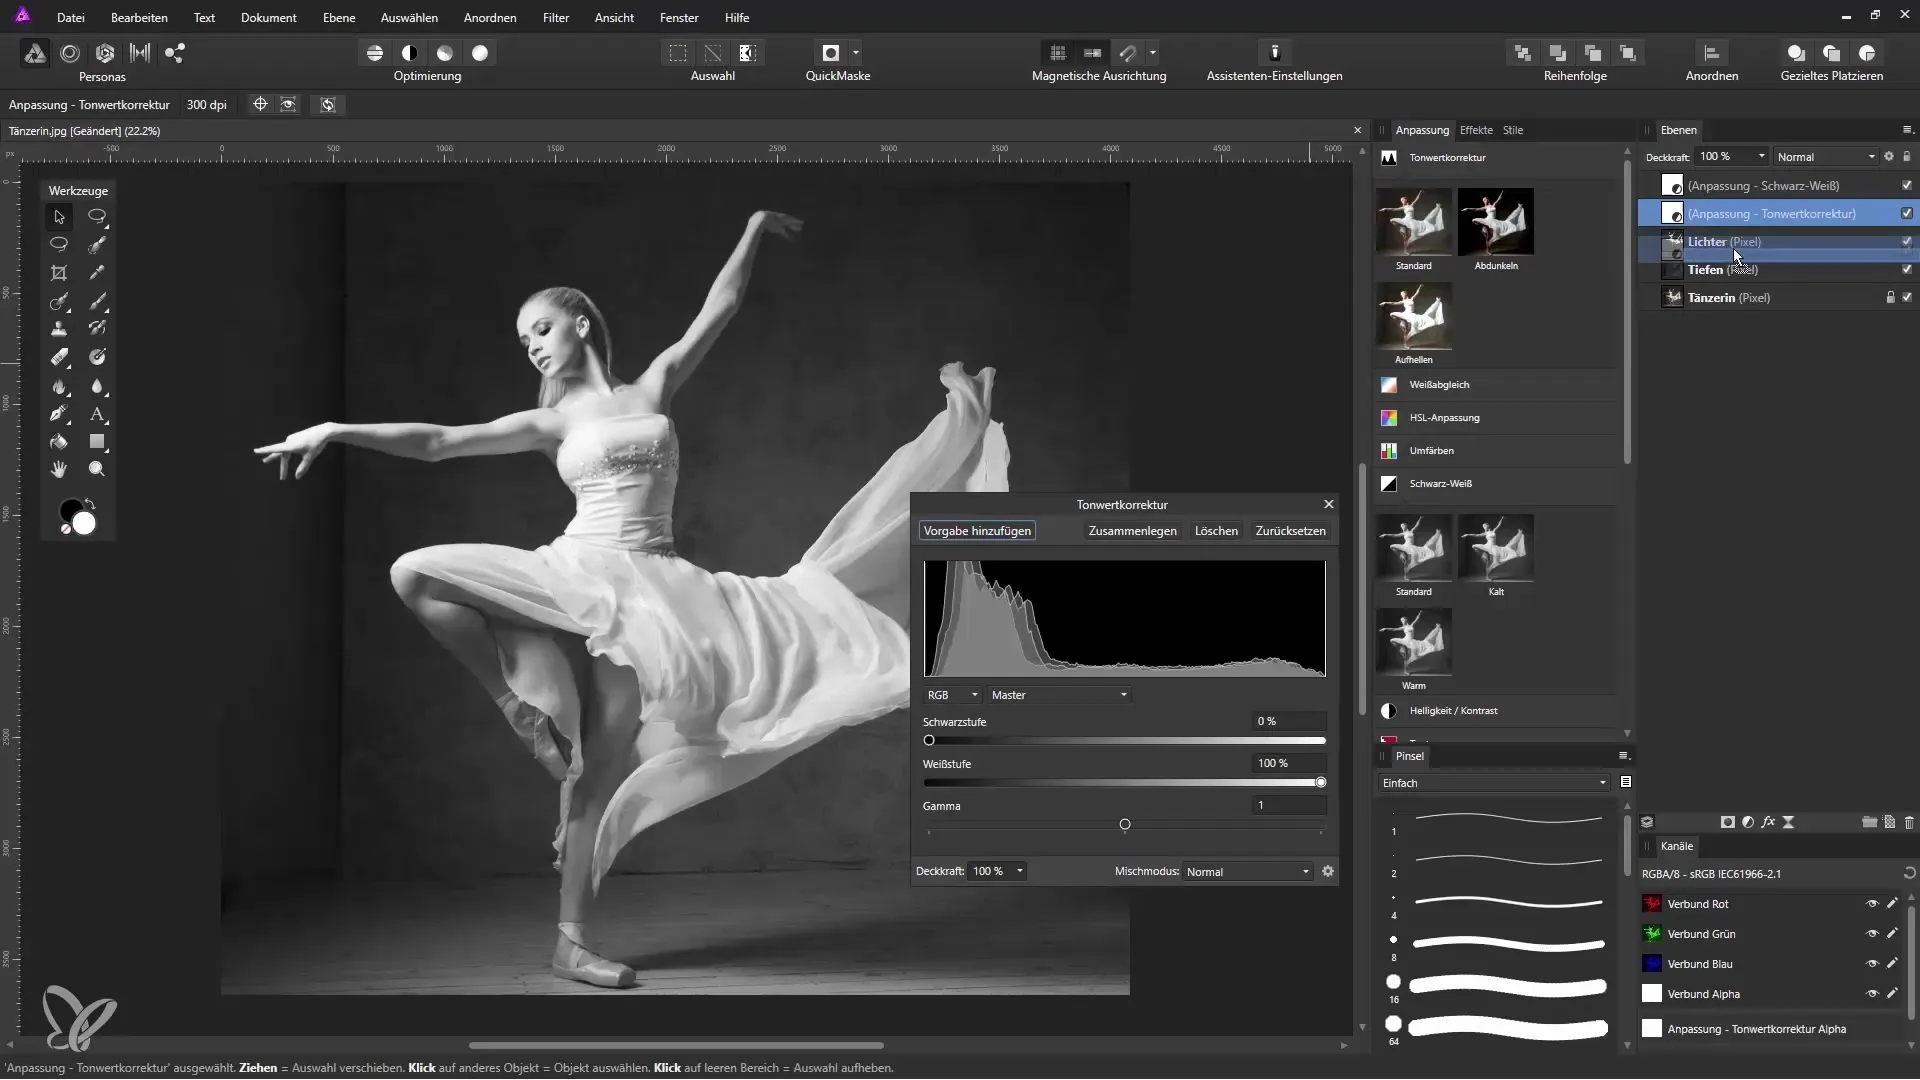
Task: Open Tonwertkorrektur dialog gear settings
Action: tap(1328, 871)
